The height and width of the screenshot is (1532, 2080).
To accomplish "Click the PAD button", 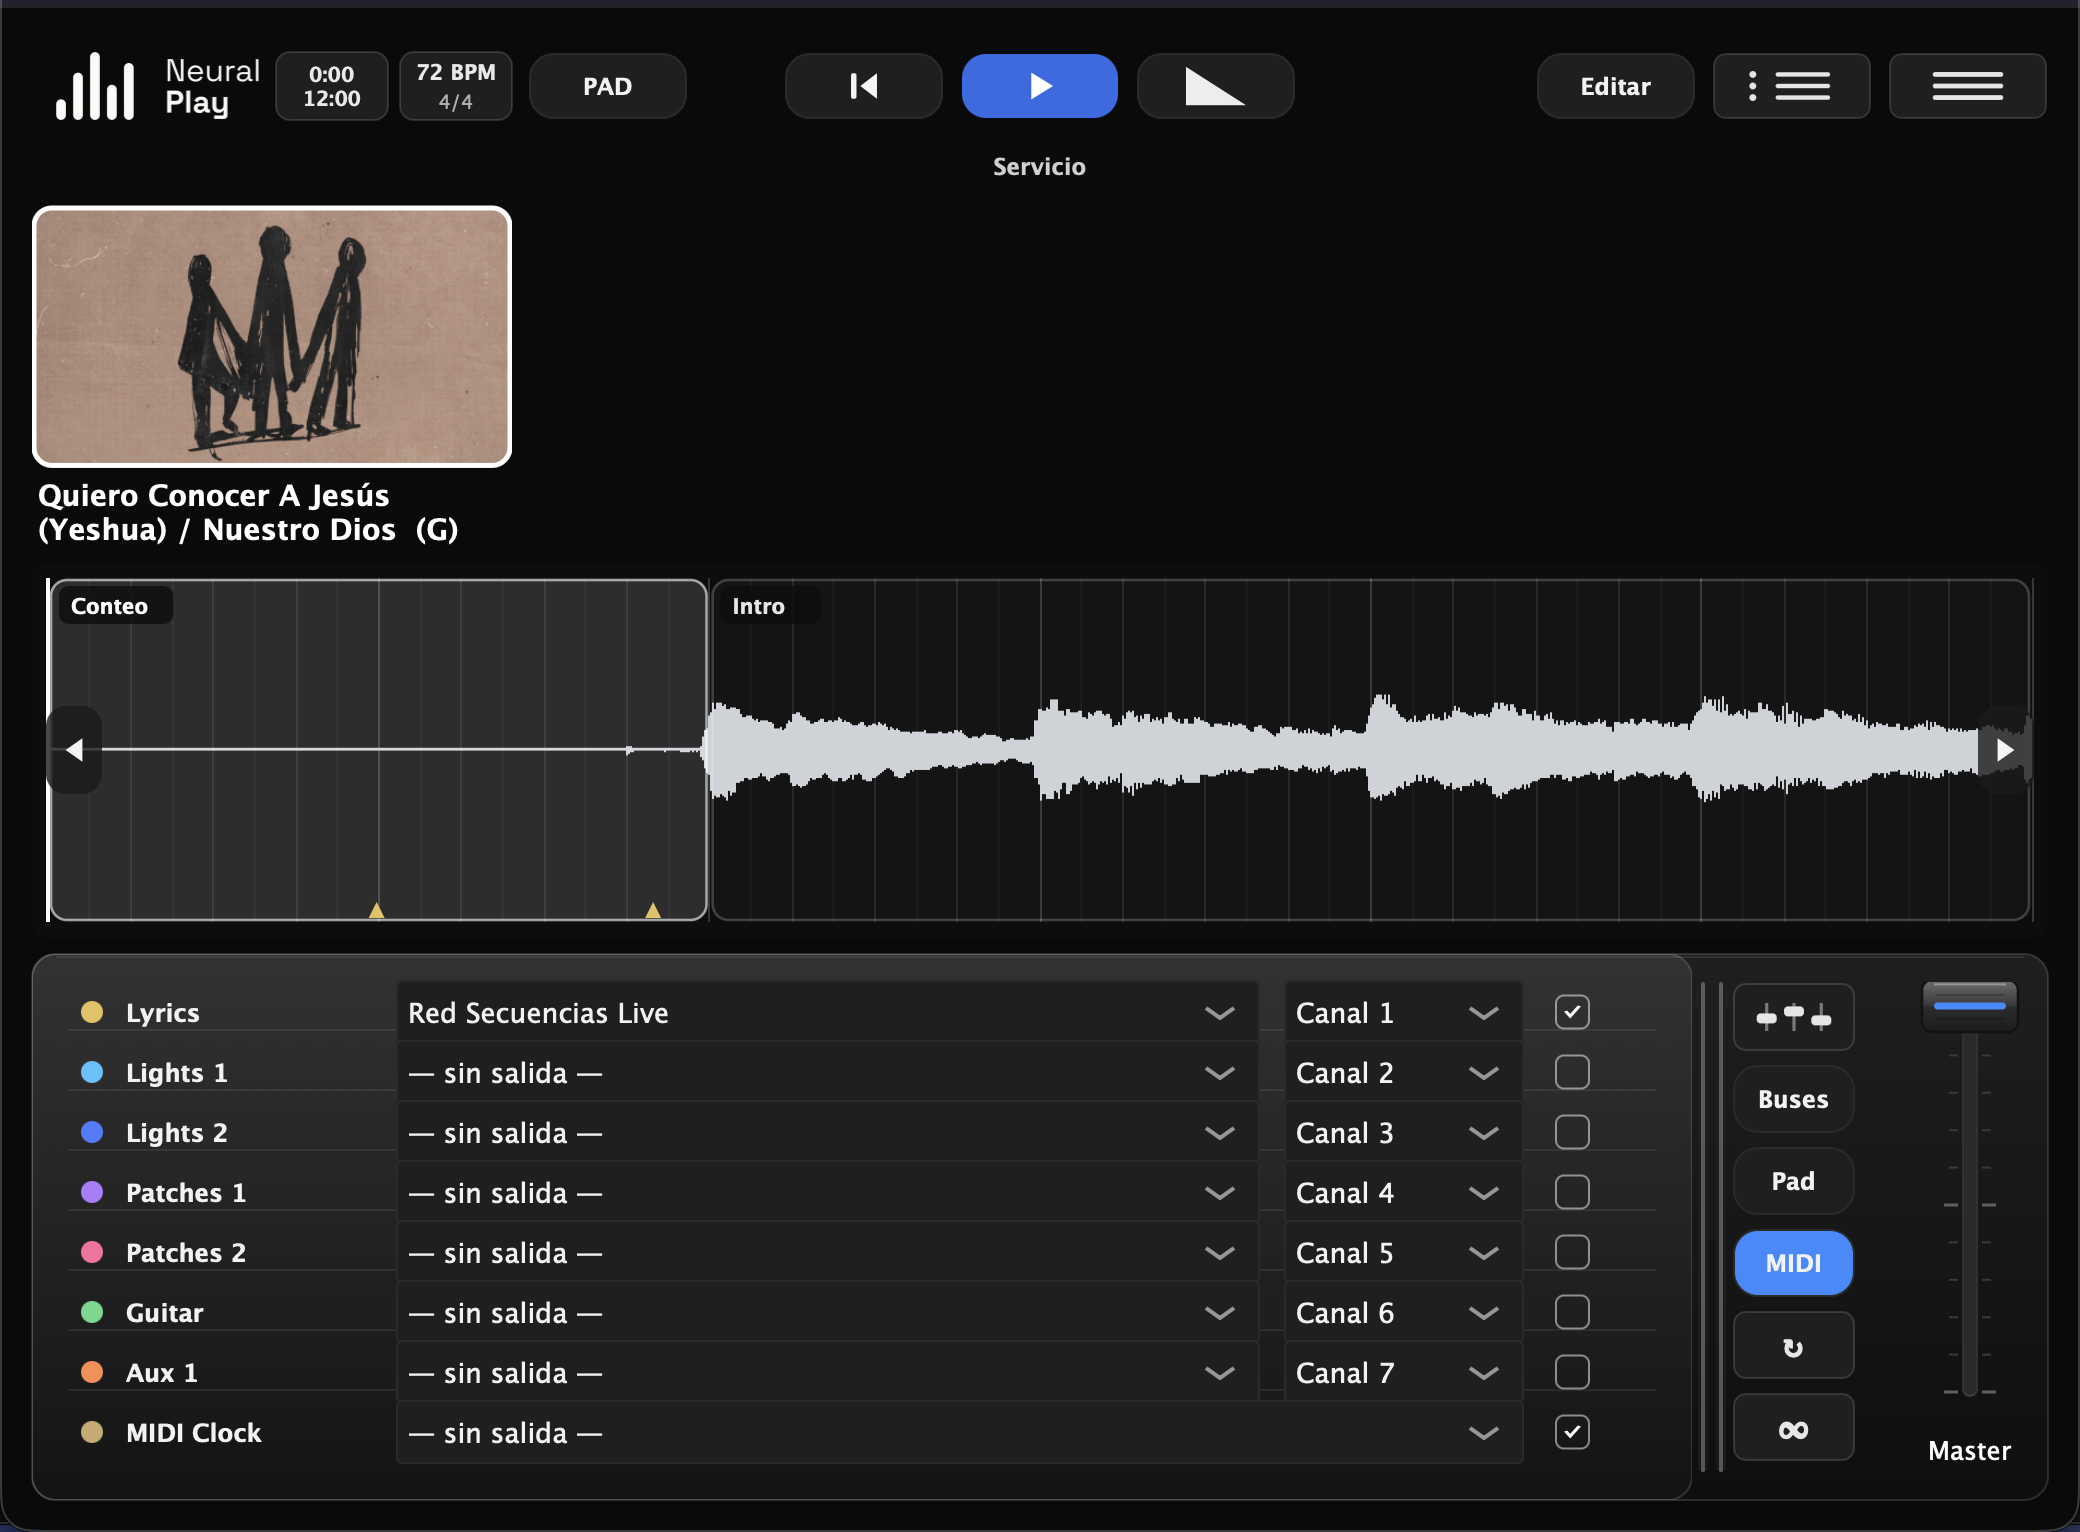I will coord(608,86).
